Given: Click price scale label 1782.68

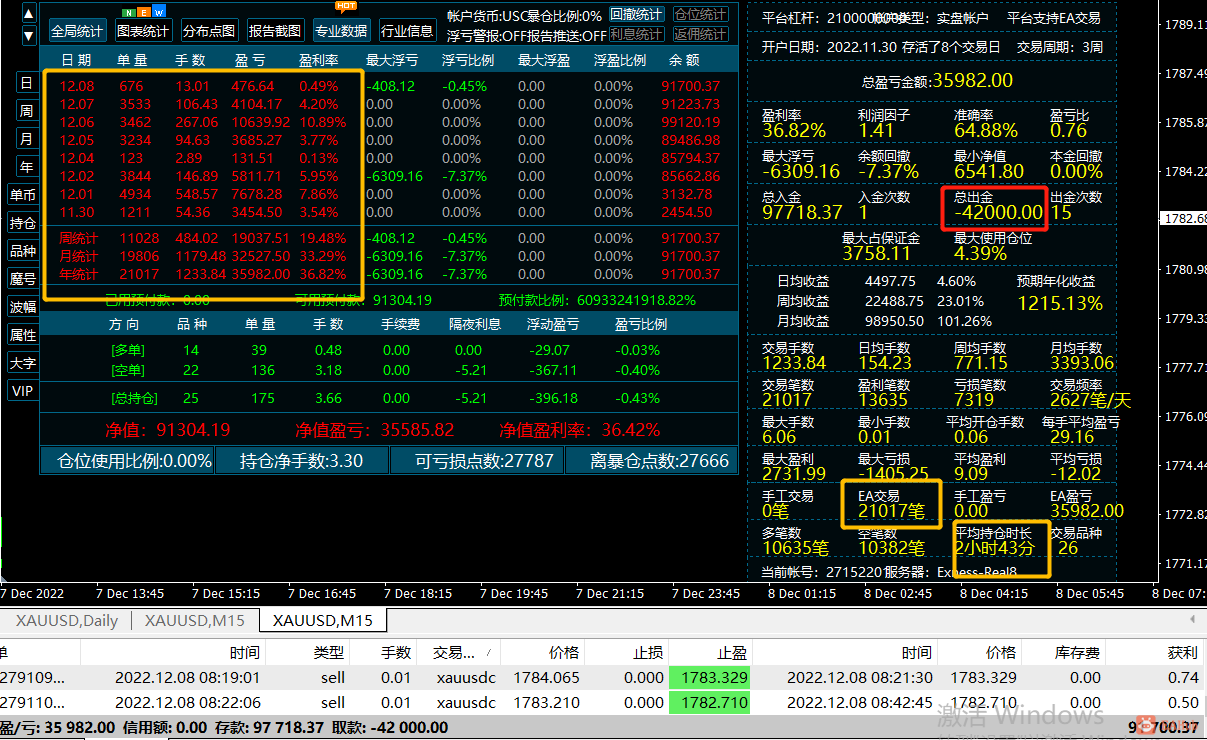Looking at the screenshot, I should coord(1183,218).
